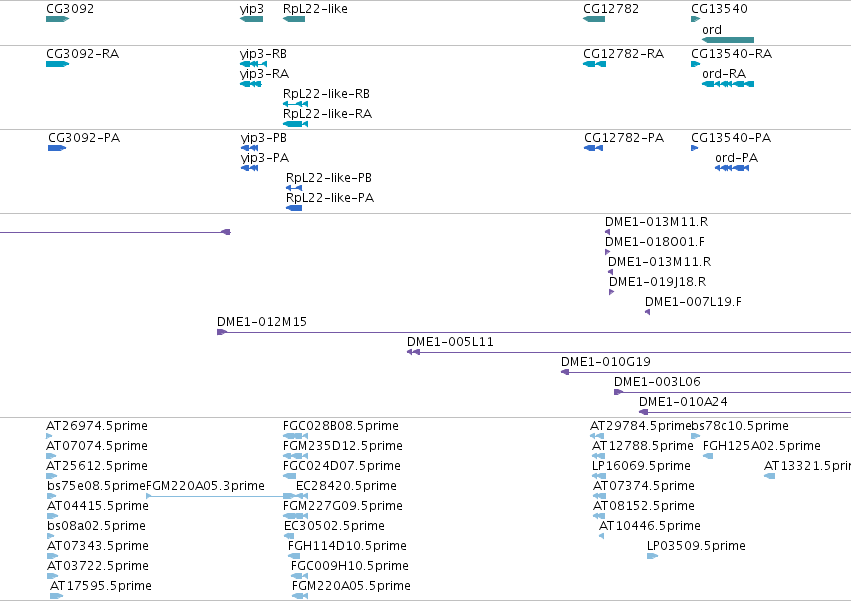Click the EC30502.5prime EST label

point(334,526)
